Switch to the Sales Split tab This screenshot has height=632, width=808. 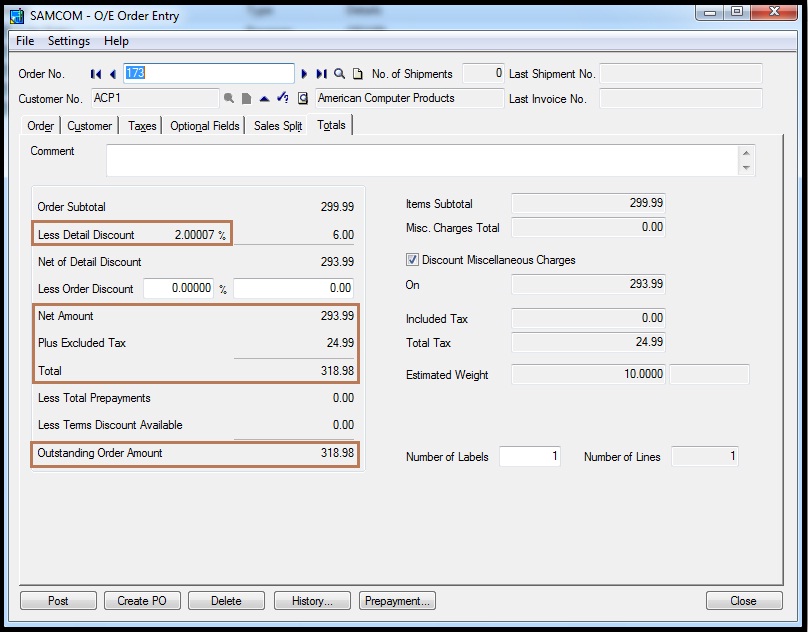(278, 126)
